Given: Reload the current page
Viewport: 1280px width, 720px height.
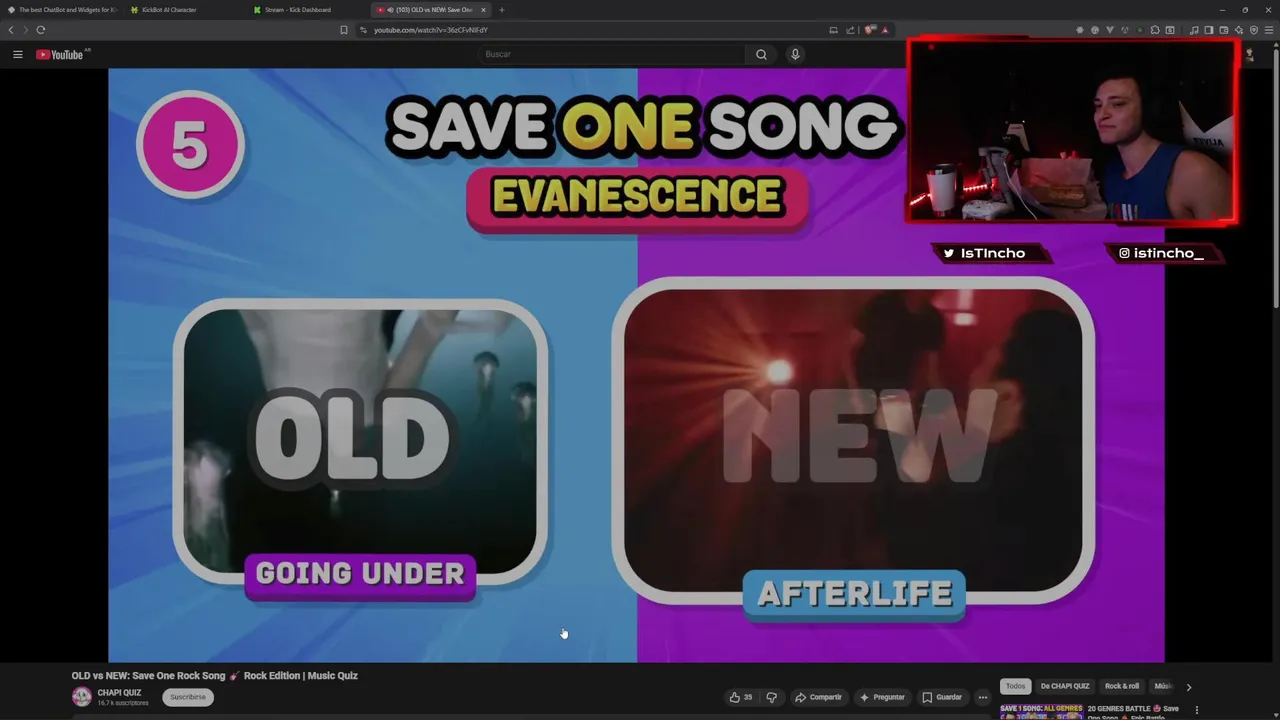Looking at the screenshot, I should [x=40, y=30].
